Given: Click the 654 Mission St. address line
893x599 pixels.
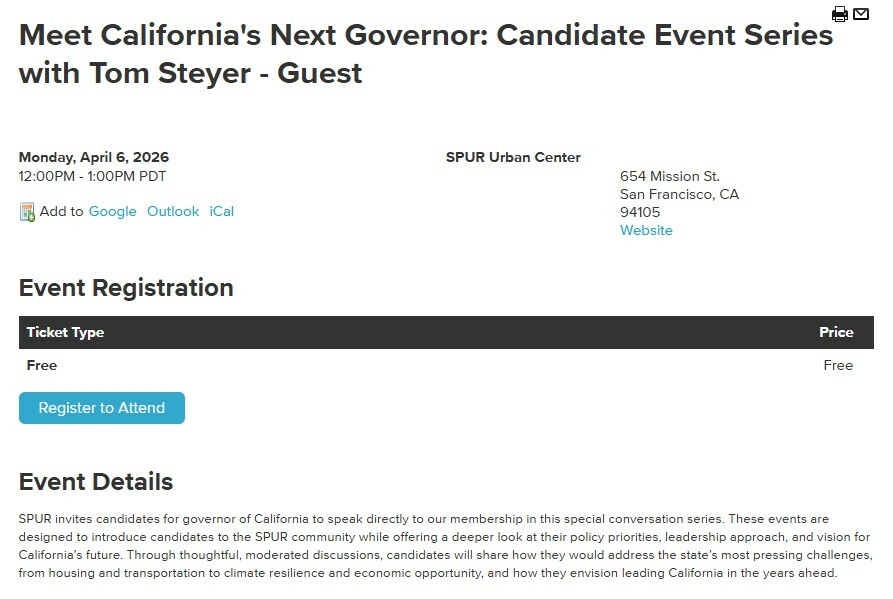Looking at the screenshot, I should tap(669, 176).
